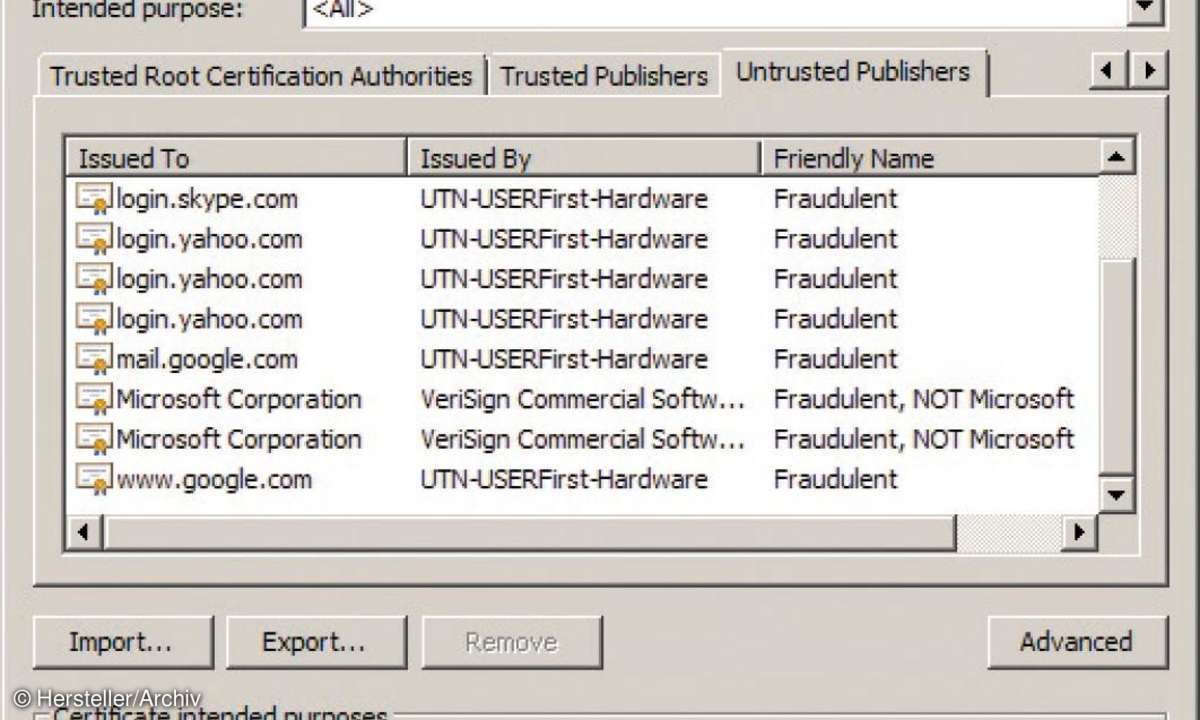Select the Untrusted Publishers tab
The width and height of the screenshot is (1200, 720).
[x=854, y=72]
